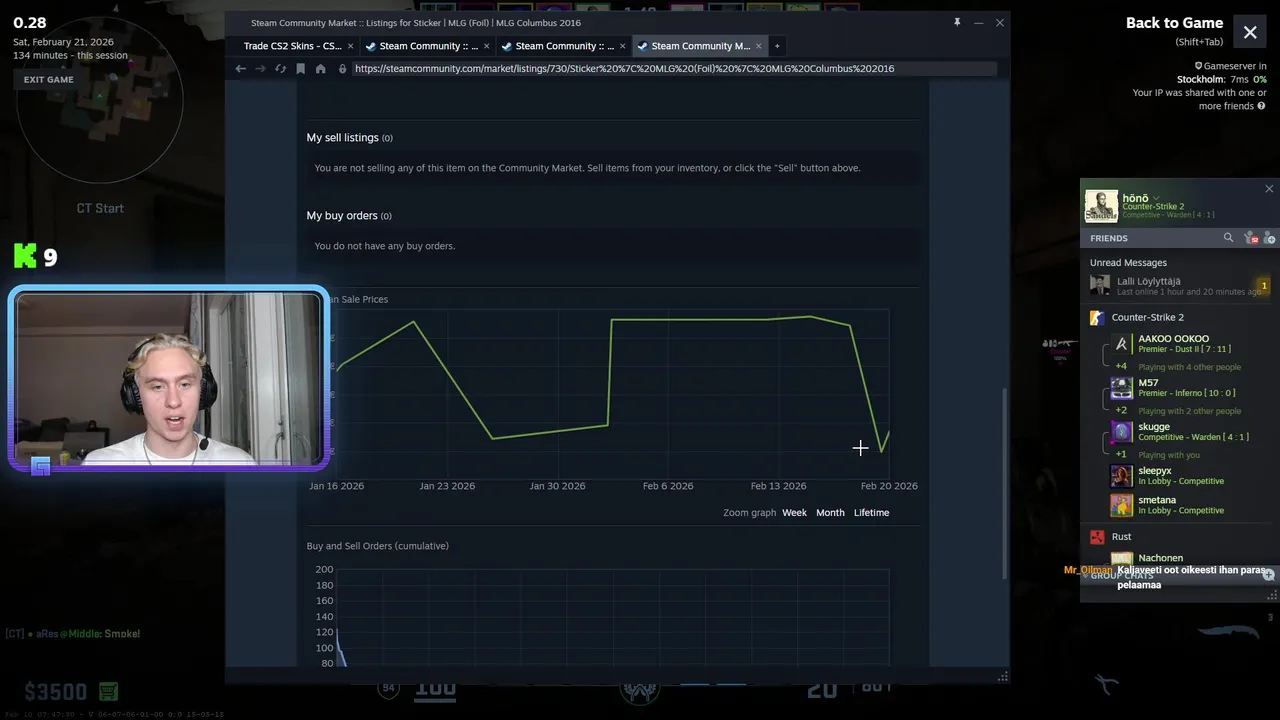Image resolution: width=1280 pixels, height=720 pixels.
Task: Expand +1 players with skugge
Action: point(1121,455)
